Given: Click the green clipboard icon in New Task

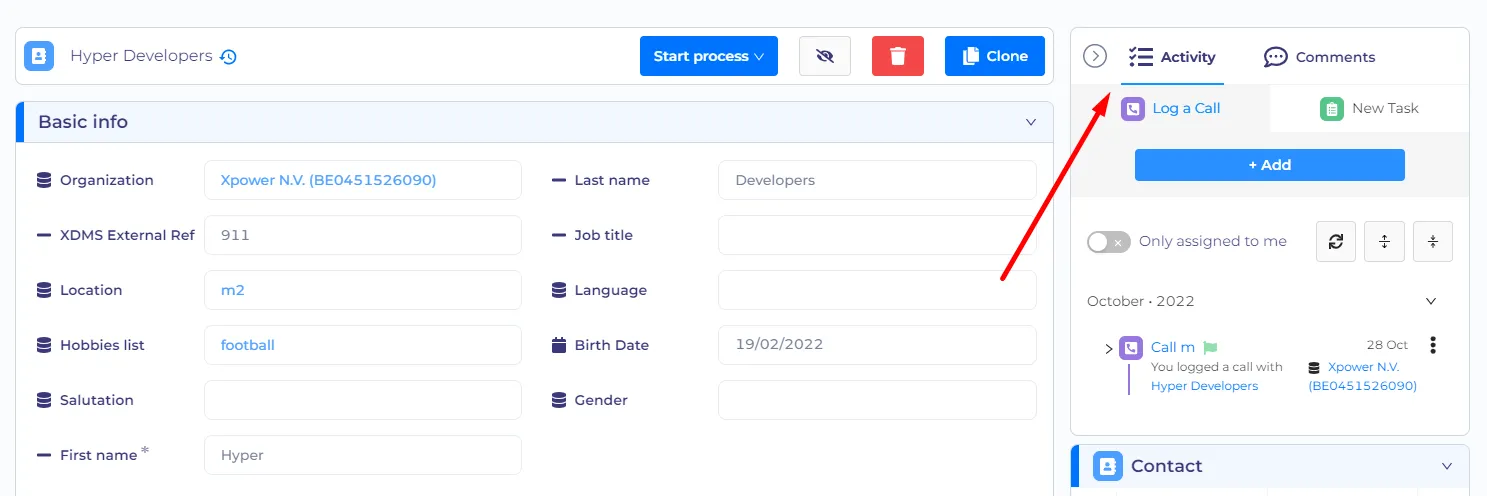Looking at the screenshot, I should coord(1331,109).
